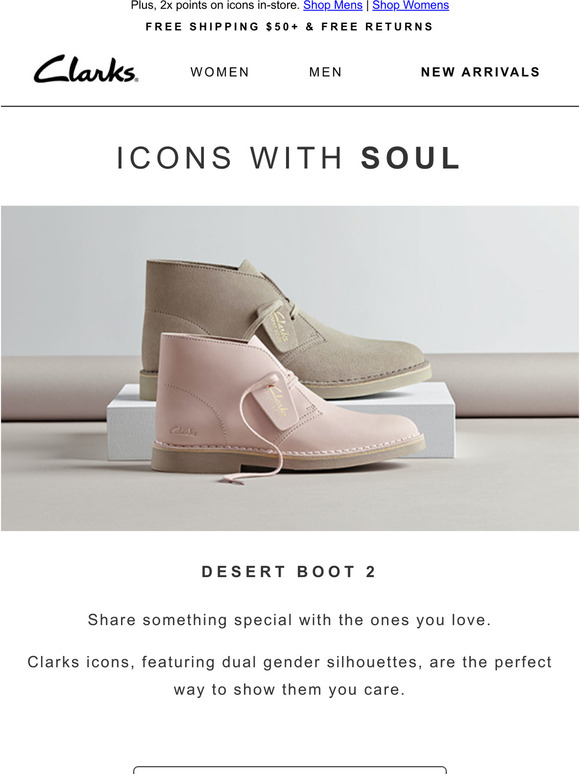This screenshot has height=774, width=580.
Task: Click the embossed Clarks logo on pink heel
Action: point(183,431)
